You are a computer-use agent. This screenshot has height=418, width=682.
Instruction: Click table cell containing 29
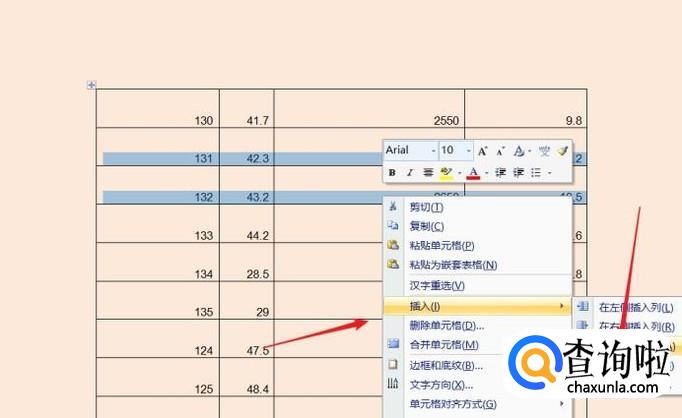tap(247, 300)
